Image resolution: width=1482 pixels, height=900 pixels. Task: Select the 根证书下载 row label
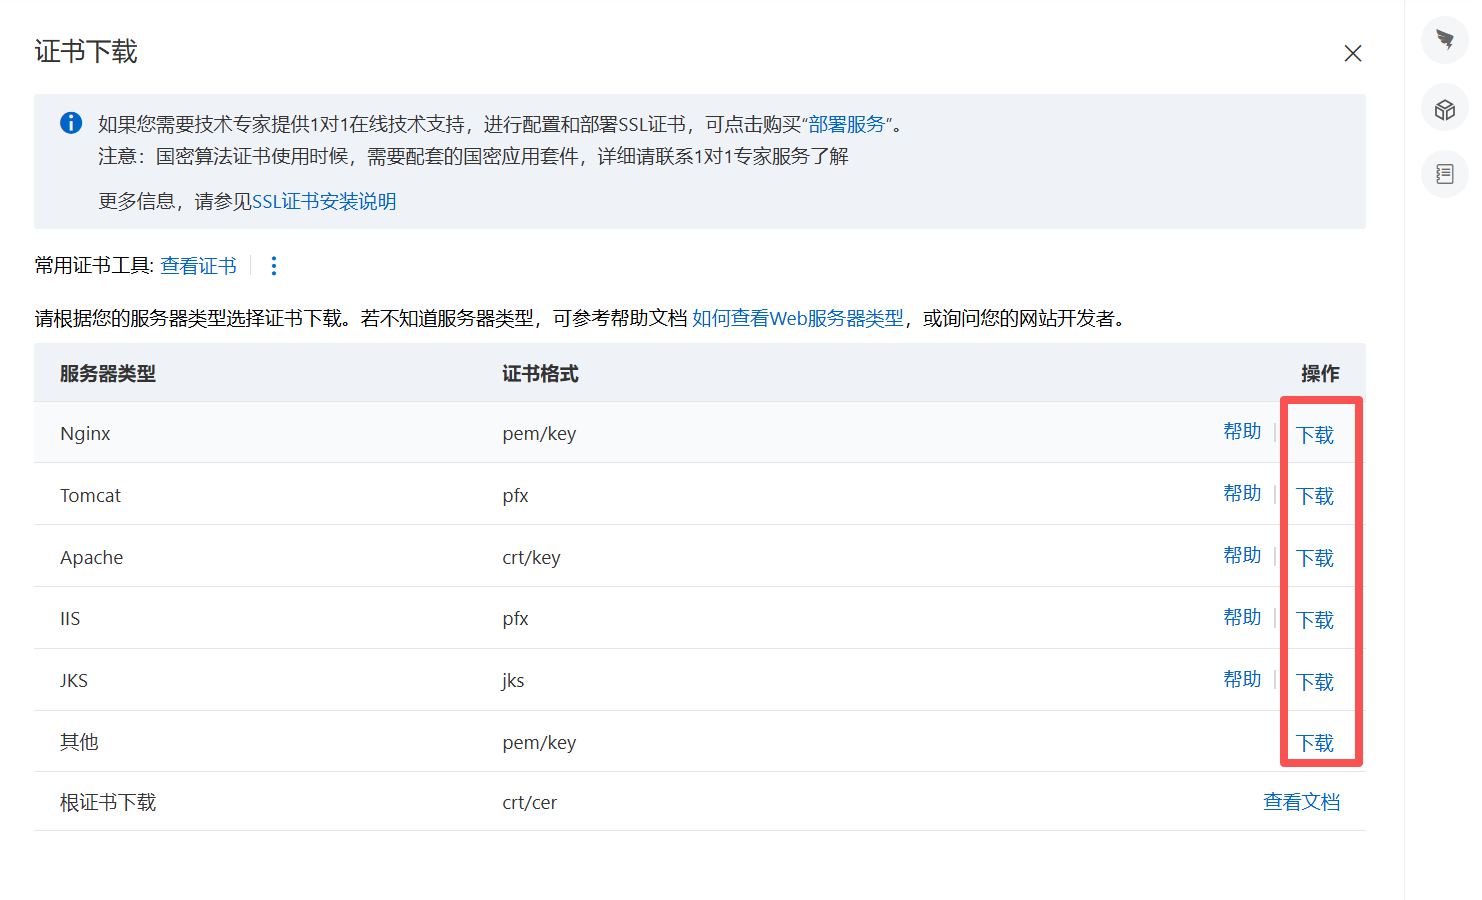click(108, 802)
